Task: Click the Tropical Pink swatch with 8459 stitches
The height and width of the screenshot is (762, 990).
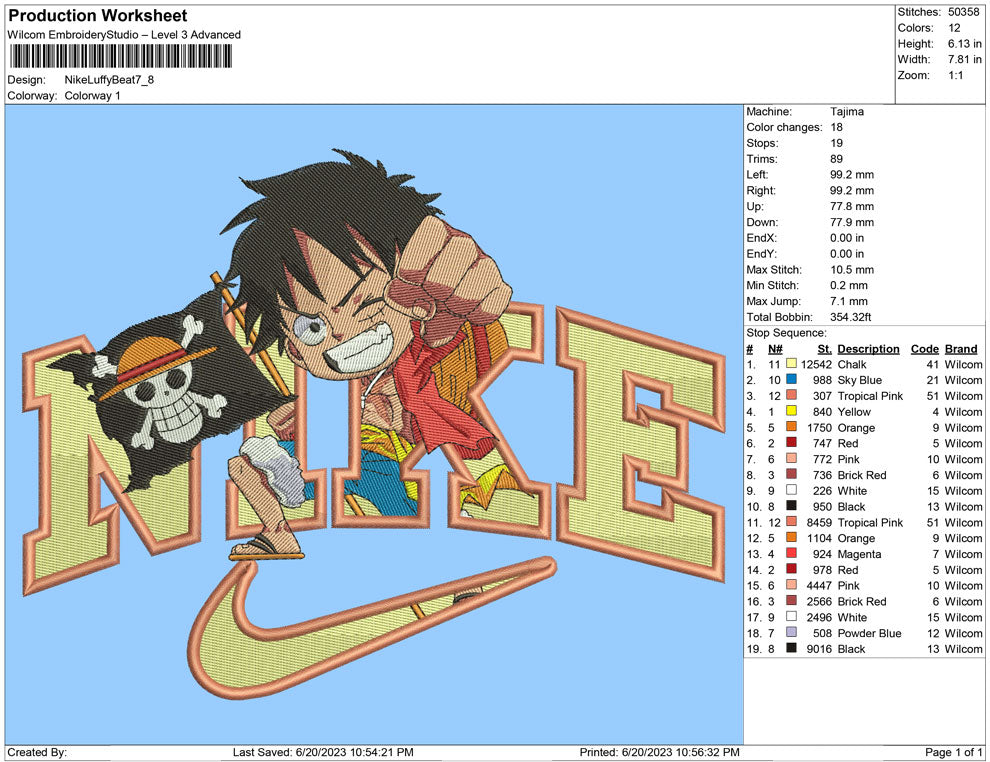Action: 791,521
